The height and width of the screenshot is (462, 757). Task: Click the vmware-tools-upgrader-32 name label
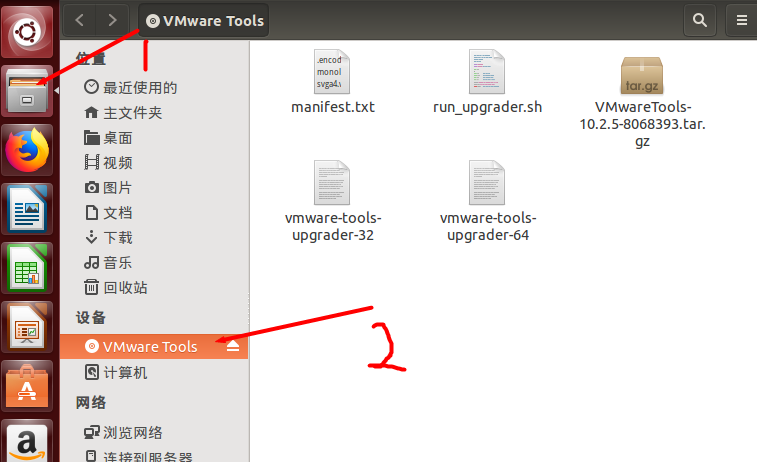333,226
